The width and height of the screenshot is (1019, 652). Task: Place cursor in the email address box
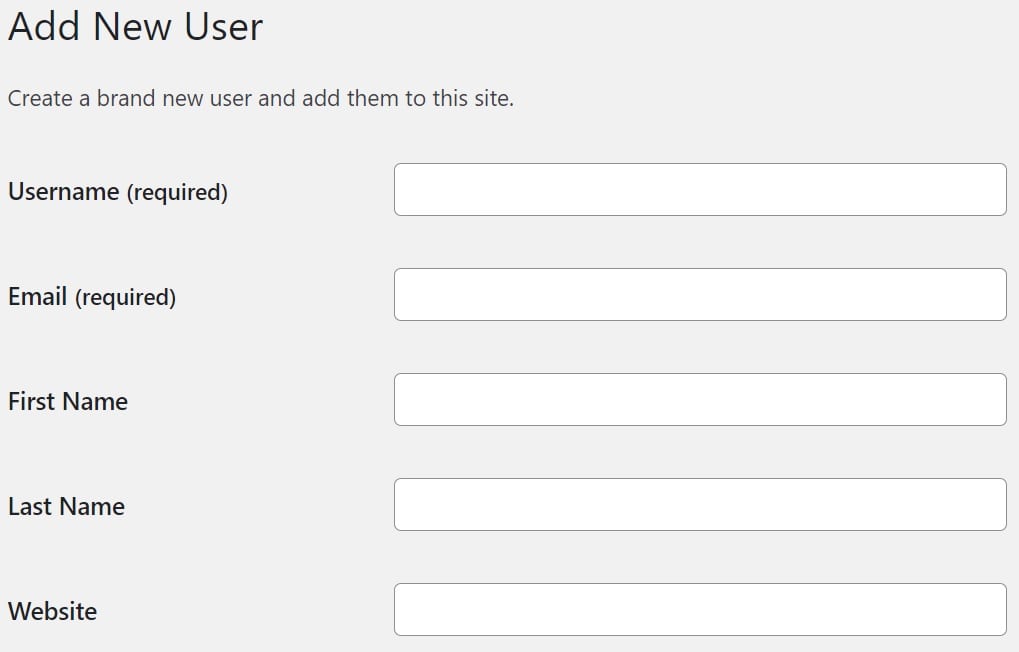[x=700, y=295]
